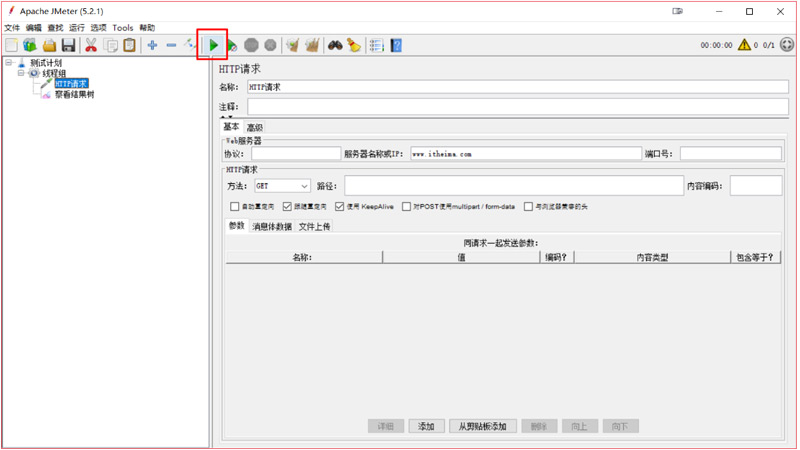Clear results with single broom icon
This screenshot has width=800, height=450.
click(x=293, y=45)
